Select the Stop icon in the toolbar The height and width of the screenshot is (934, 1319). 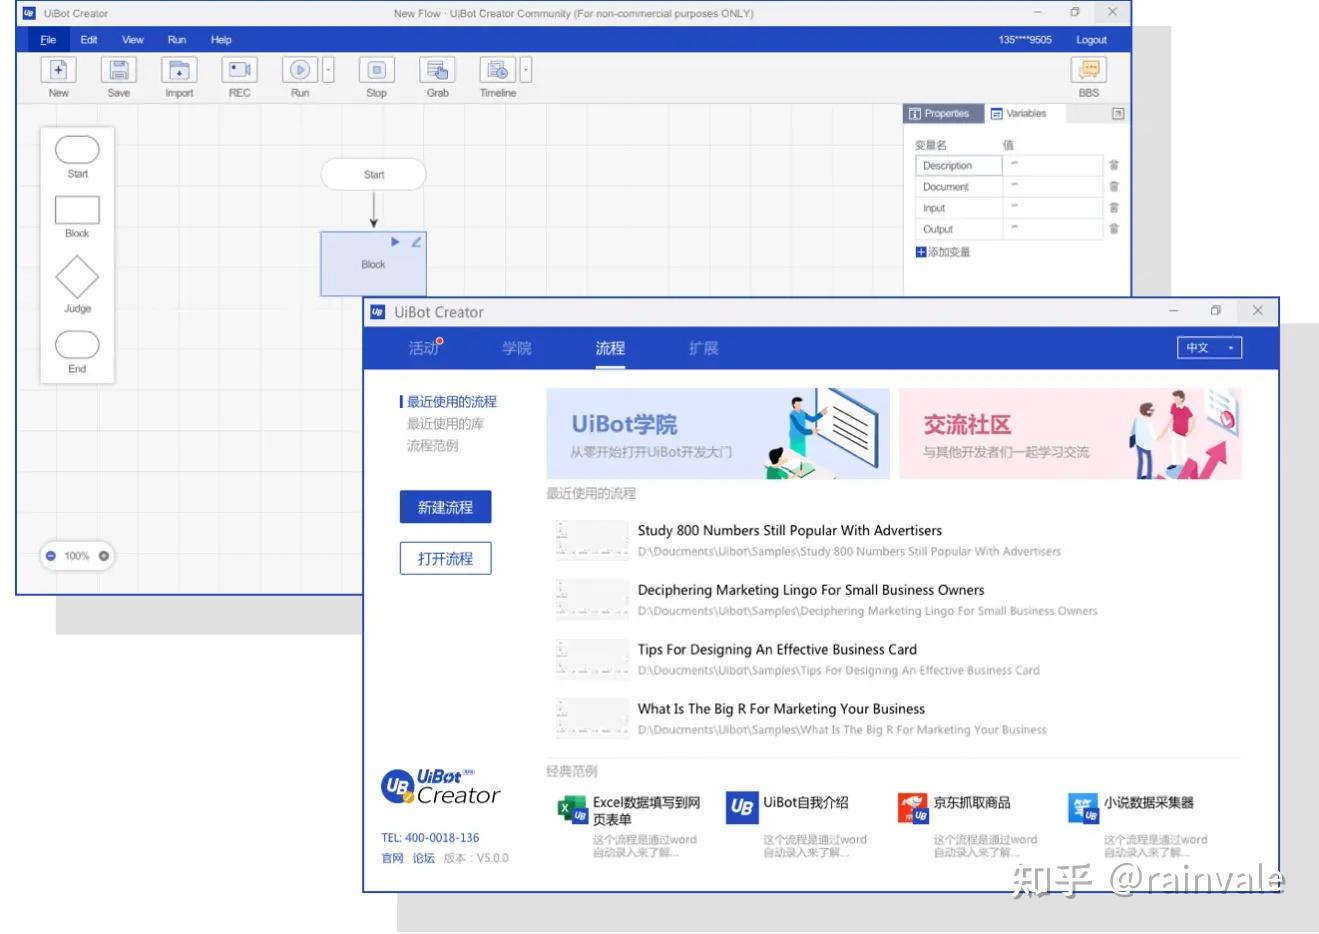click(x=376, y=70)
